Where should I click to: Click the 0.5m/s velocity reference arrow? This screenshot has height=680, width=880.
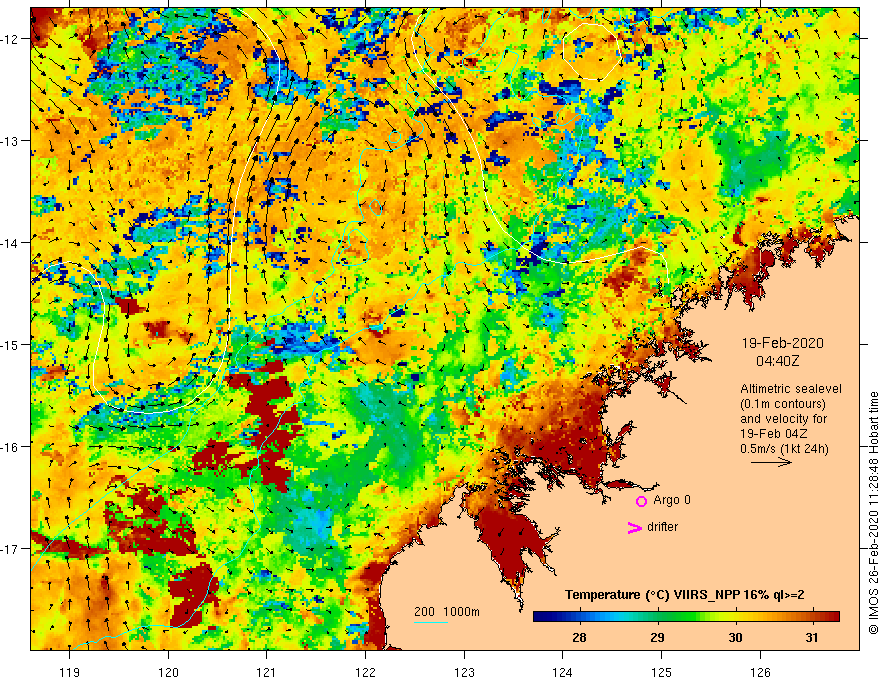click(771, 462)
